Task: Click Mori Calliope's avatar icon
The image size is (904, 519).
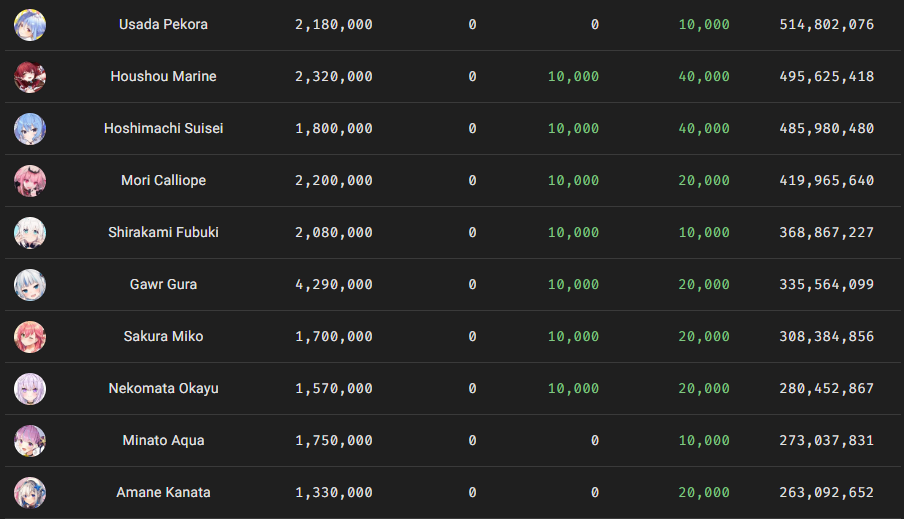Action: pos(30,180)
